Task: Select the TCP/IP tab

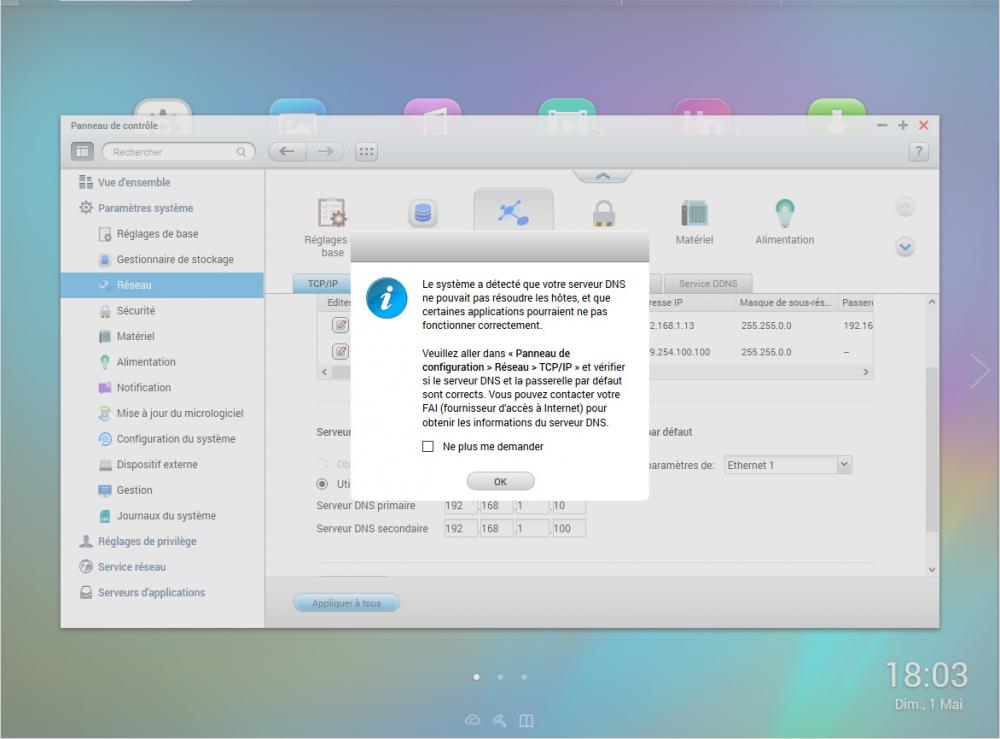Action: [x=322, y=284]
